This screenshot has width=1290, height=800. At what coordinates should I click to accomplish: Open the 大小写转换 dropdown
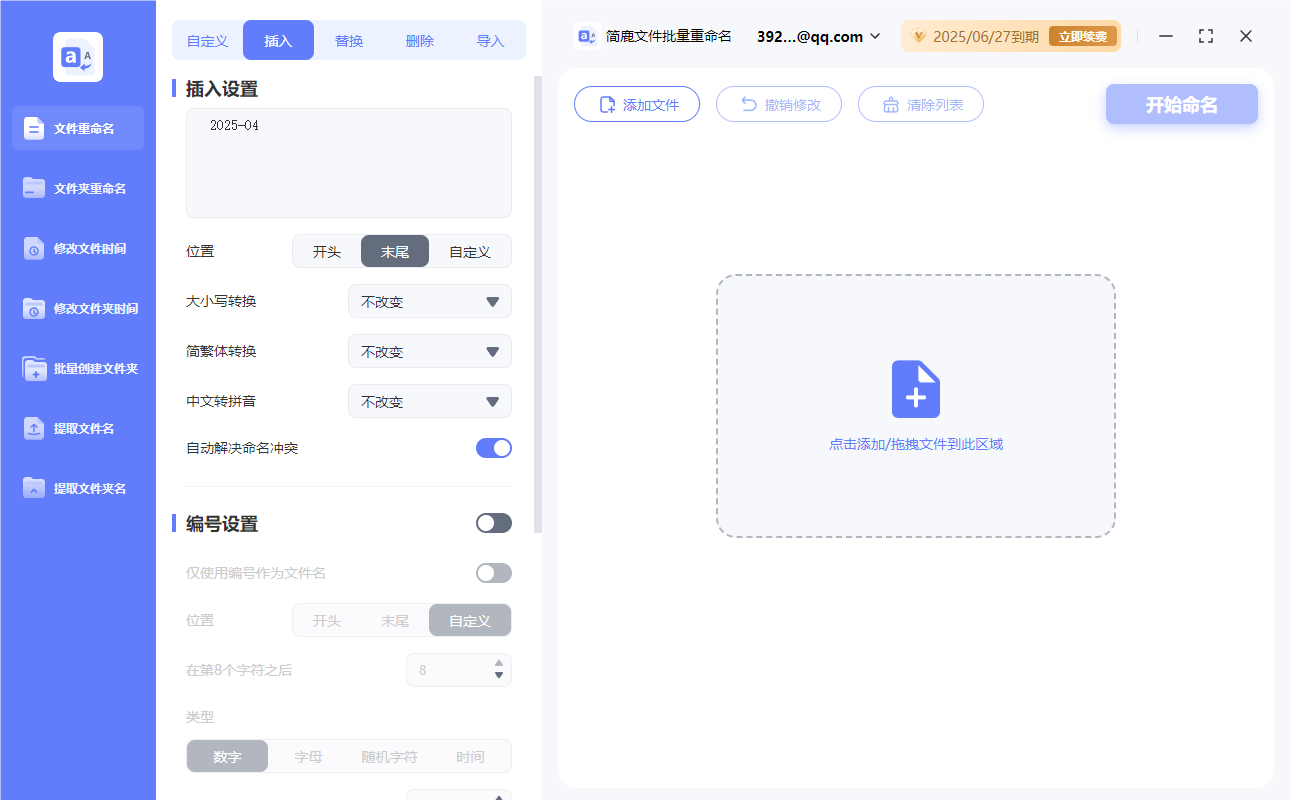click(x=429, y=301)
